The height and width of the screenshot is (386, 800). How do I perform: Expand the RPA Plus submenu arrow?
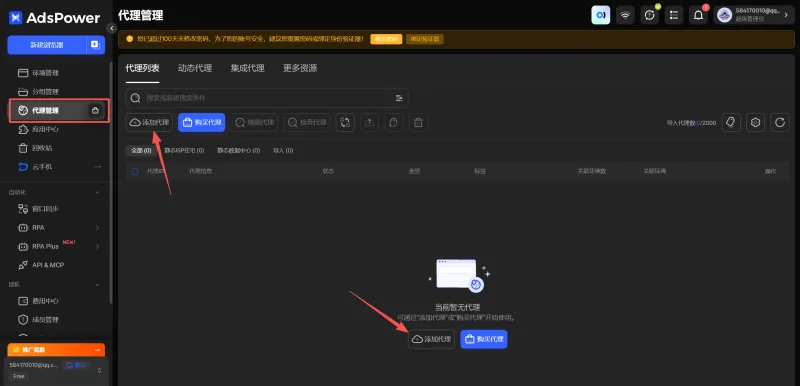pyautogui.click(x=97, y=246)
